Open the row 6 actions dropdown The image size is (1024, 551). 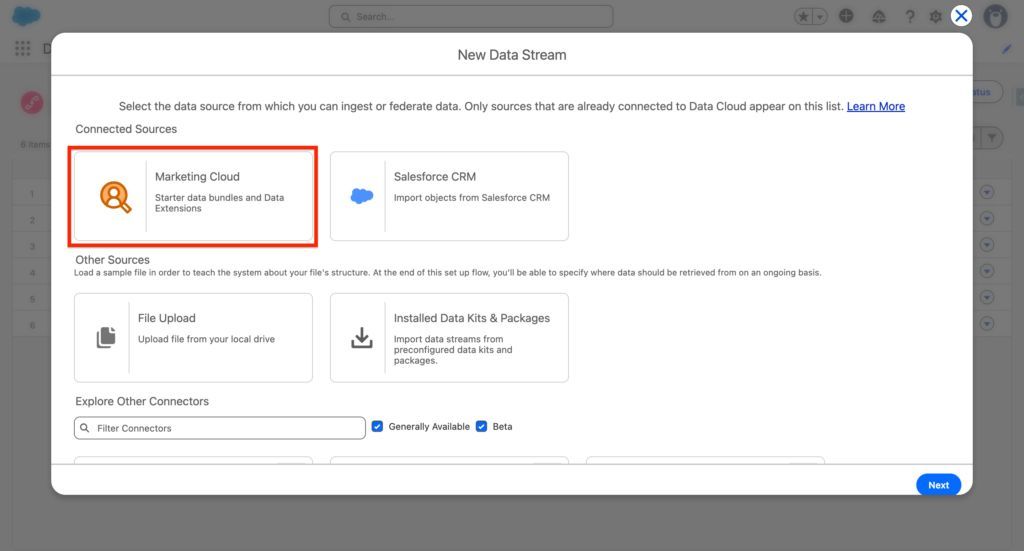[987, 324]
